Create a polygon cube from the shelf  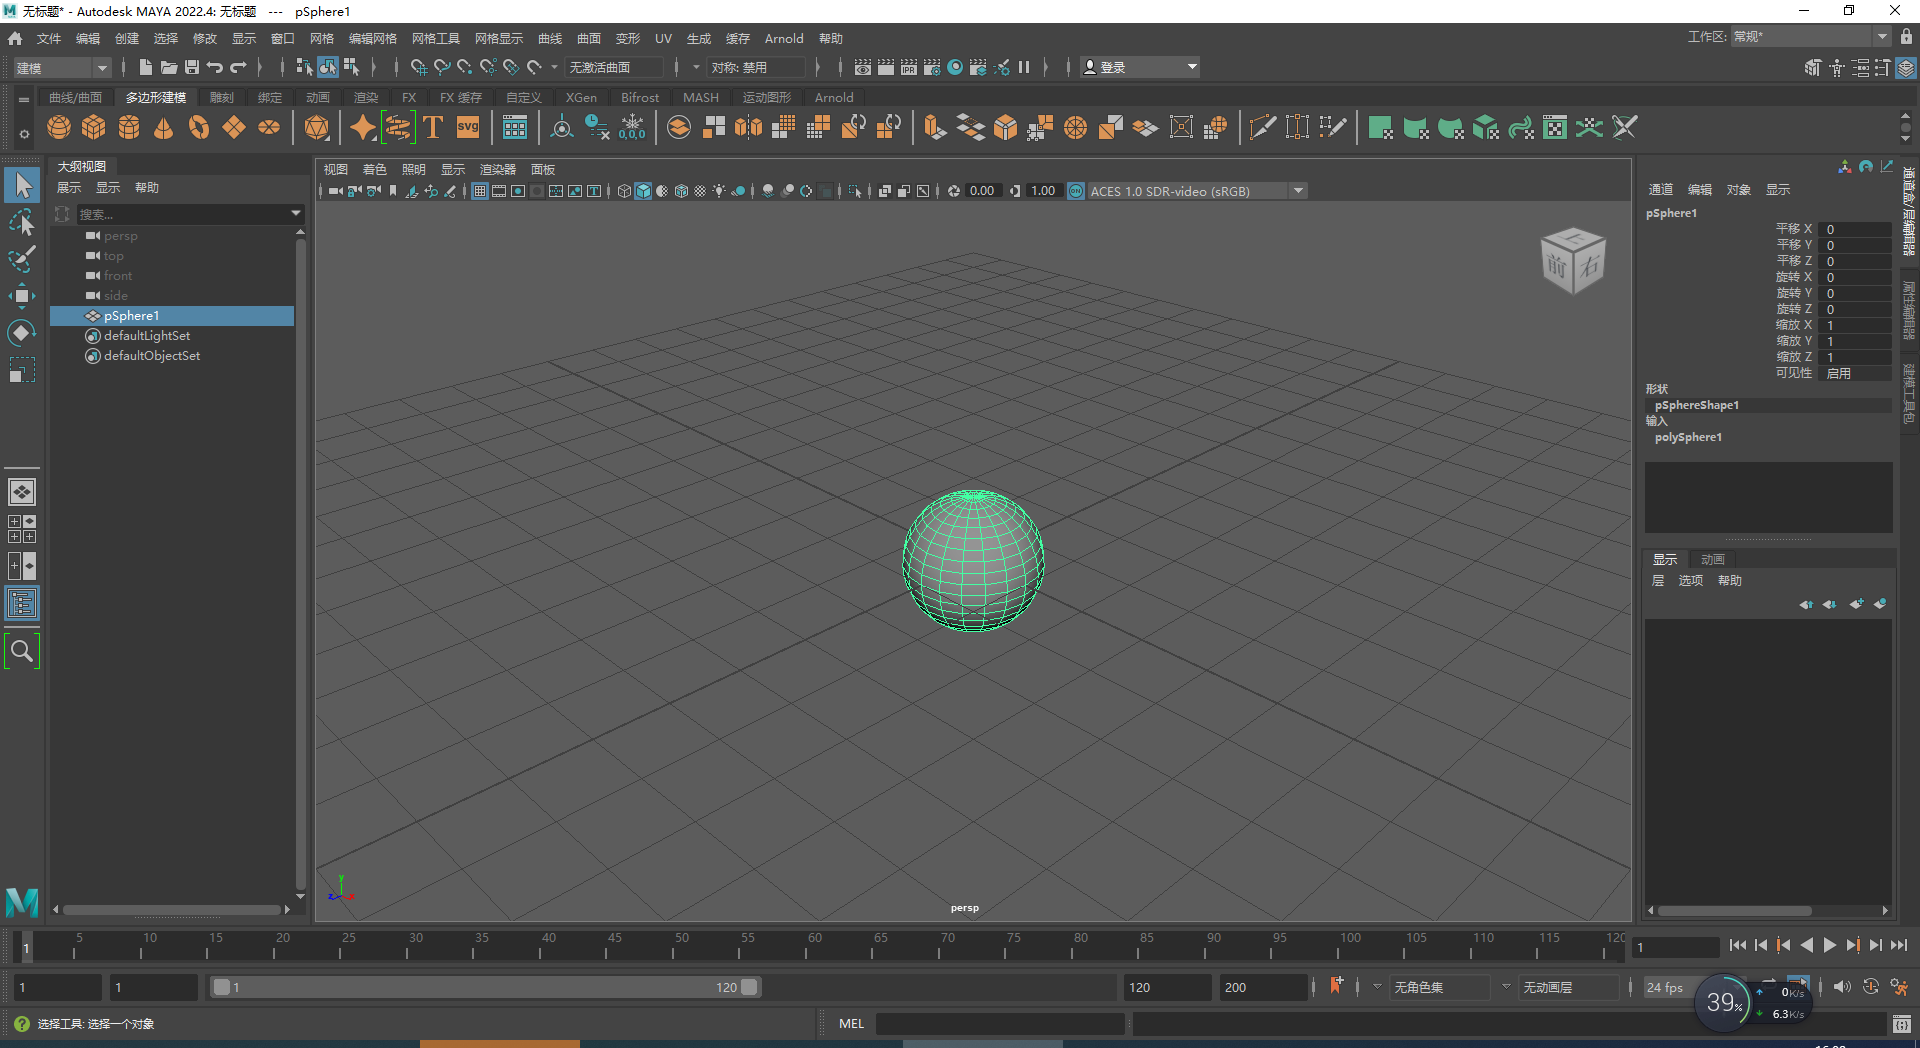coord(94,127)
